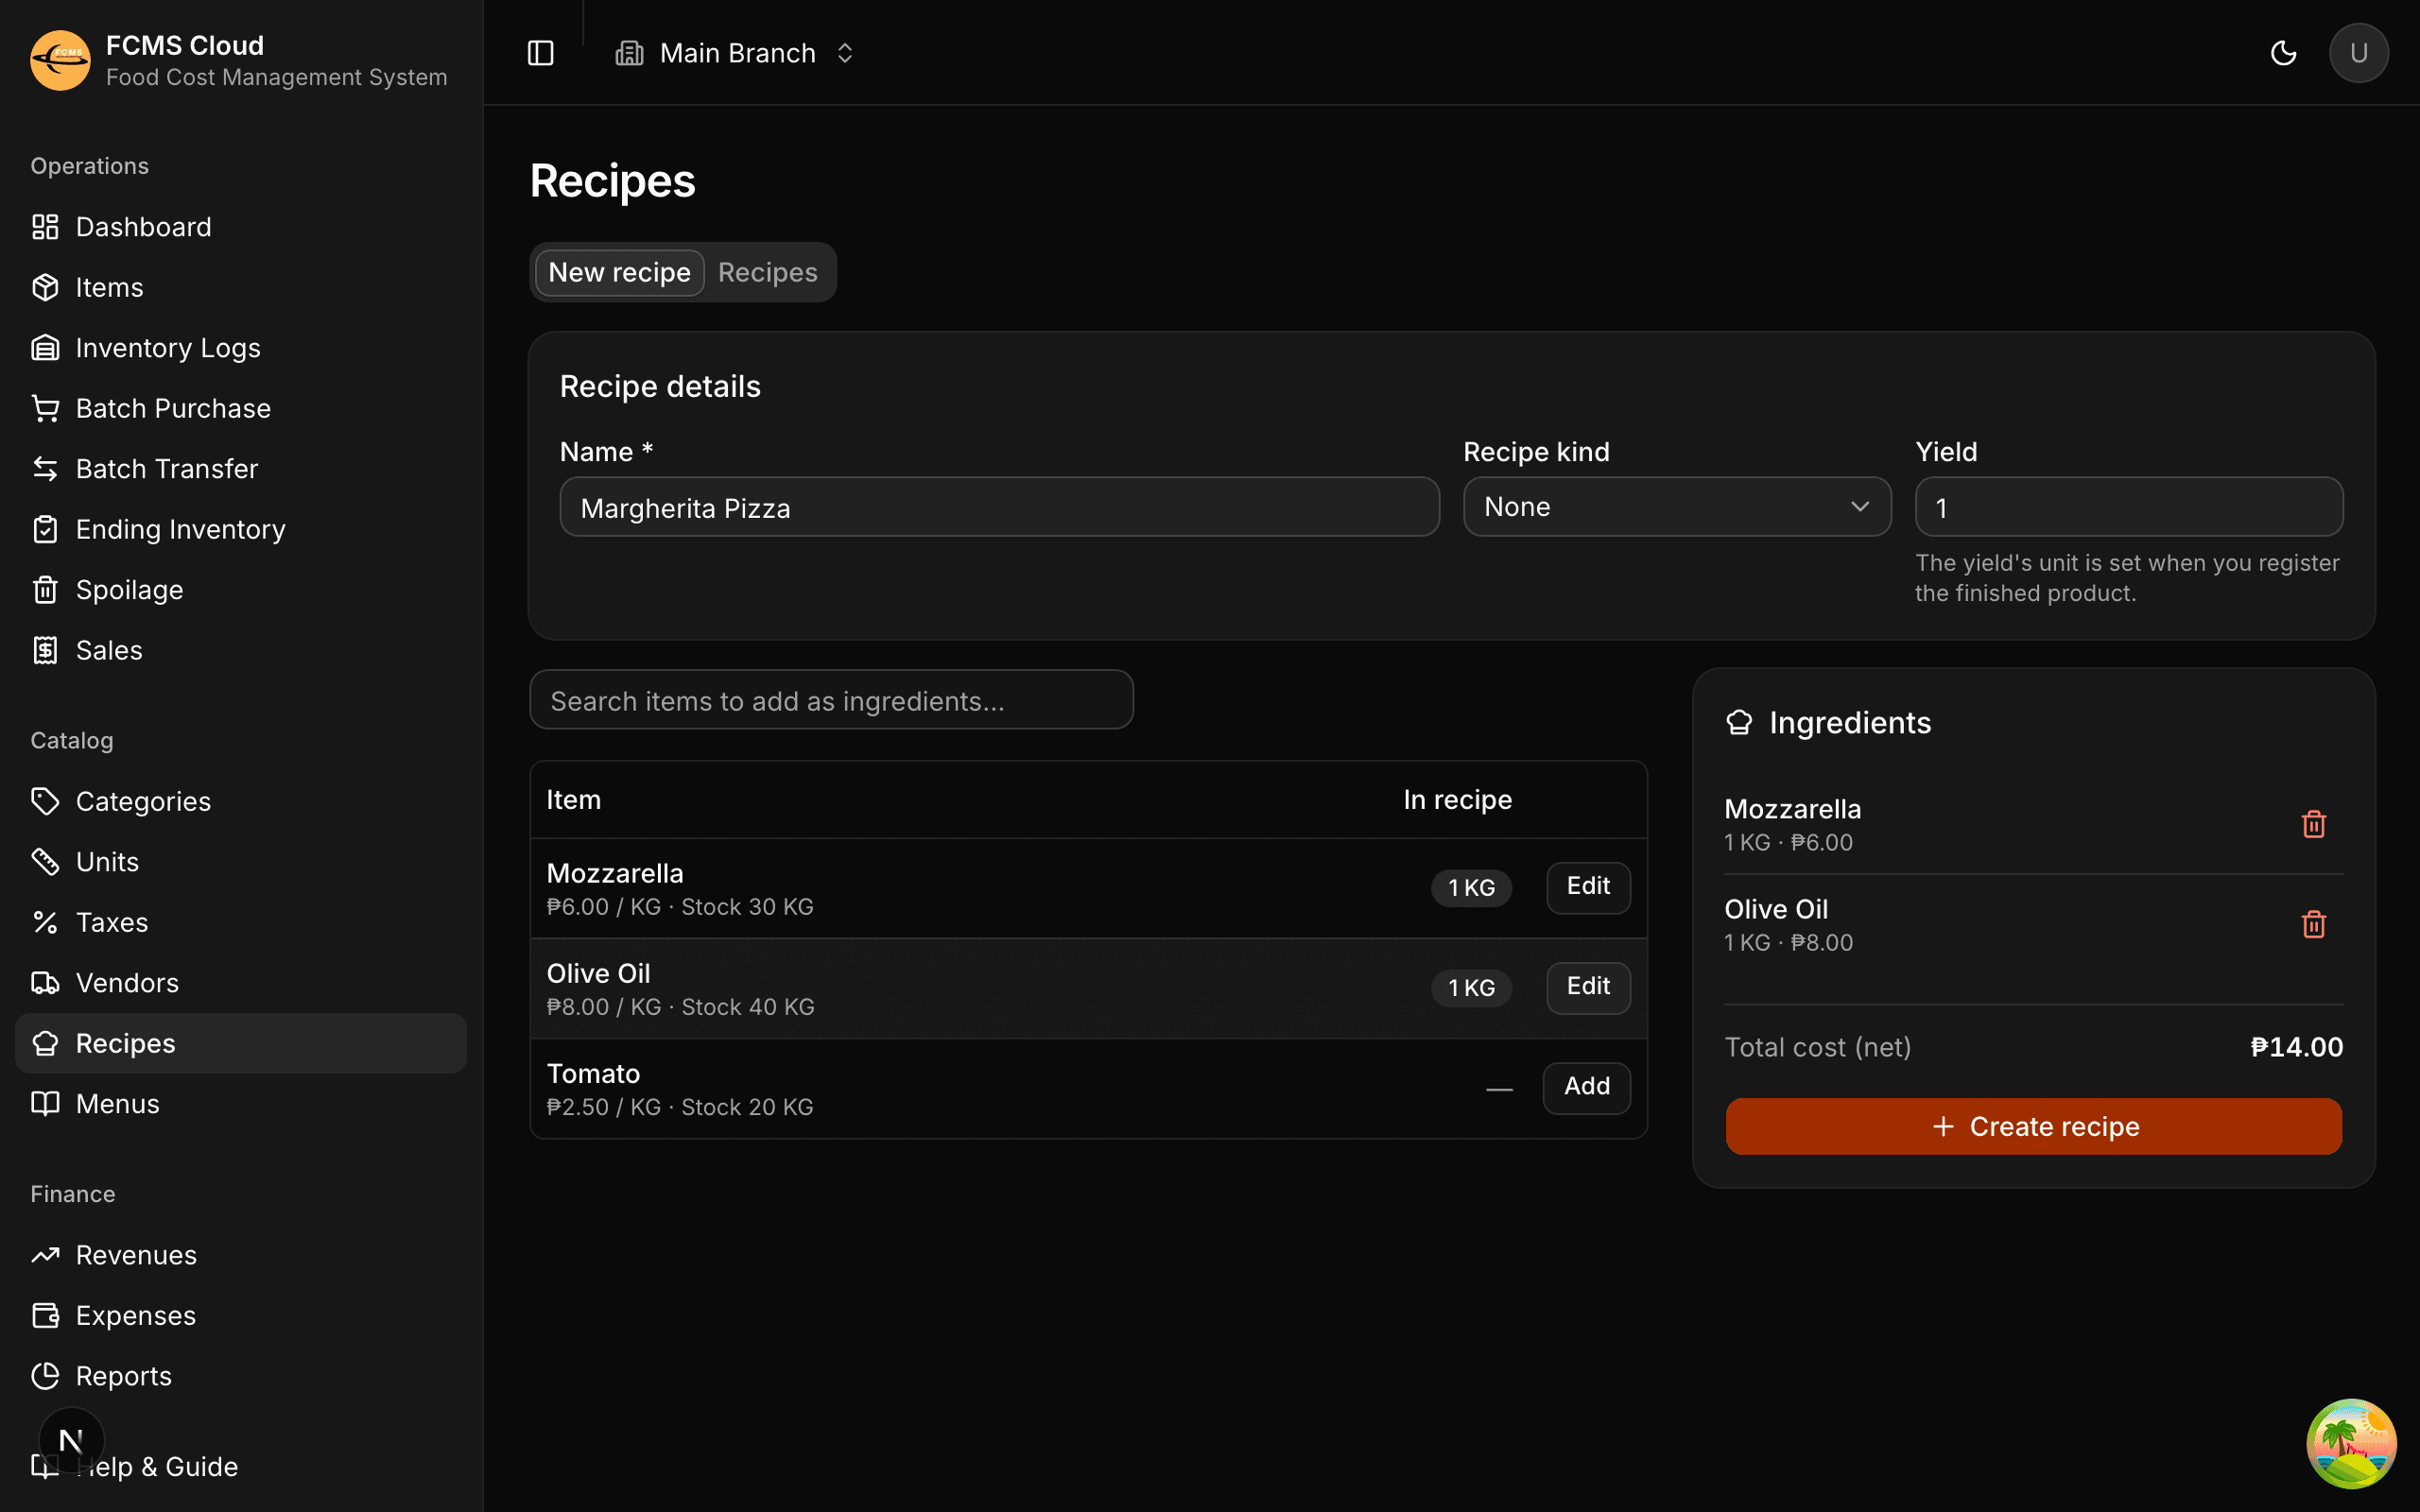Click the Olive Oil 1 KG badge
2420x1512 pixels.
pos(1471,987)
